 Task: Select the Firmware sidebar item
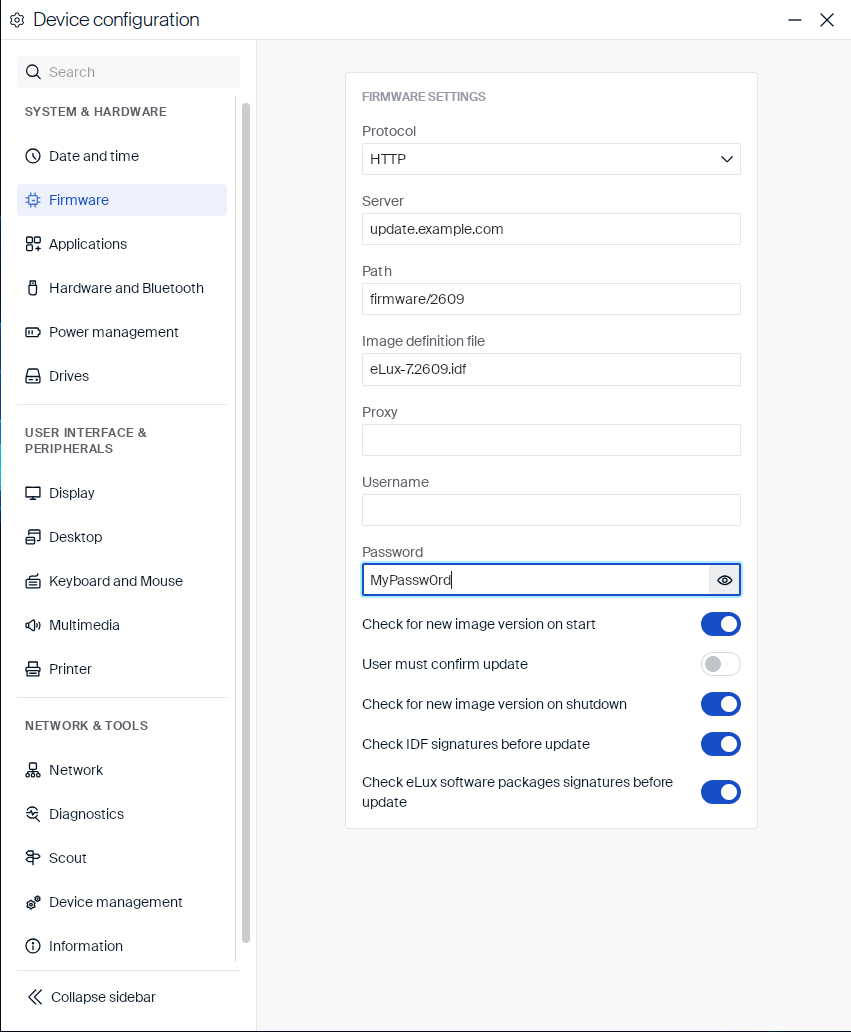pos(122,200)
